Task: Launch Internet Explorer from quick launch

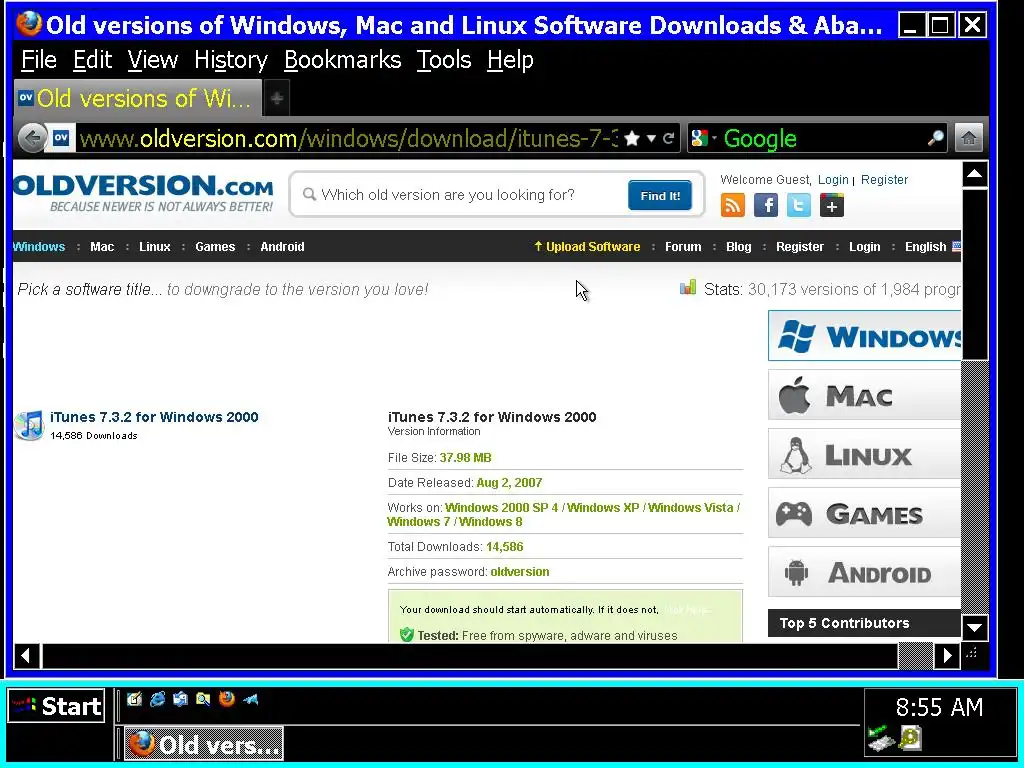Action: 157,699
